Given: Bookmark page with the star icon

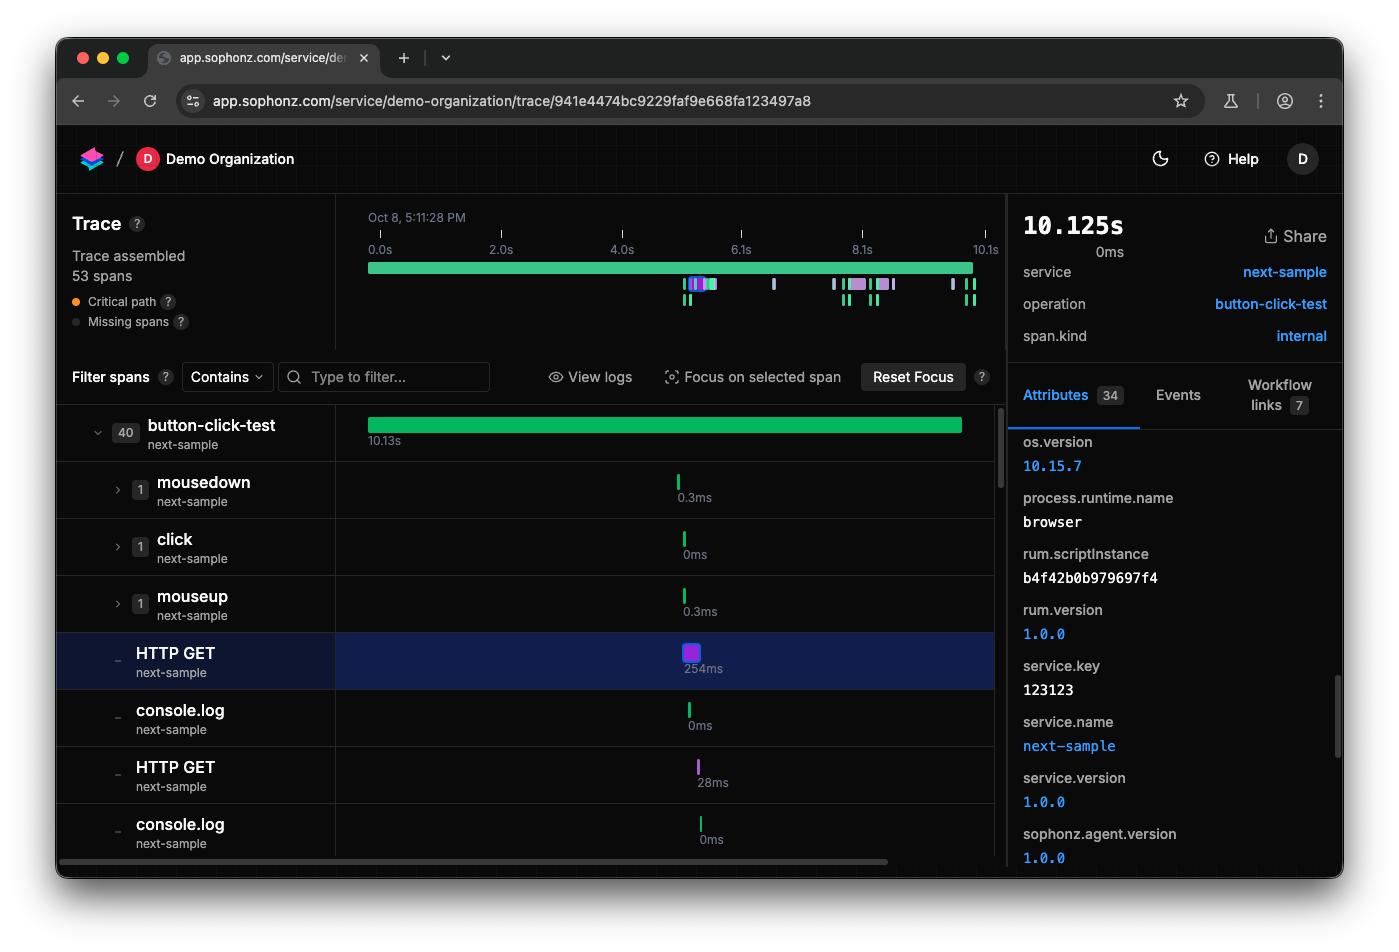Looking at the screenshot, I should (1181, 101).
